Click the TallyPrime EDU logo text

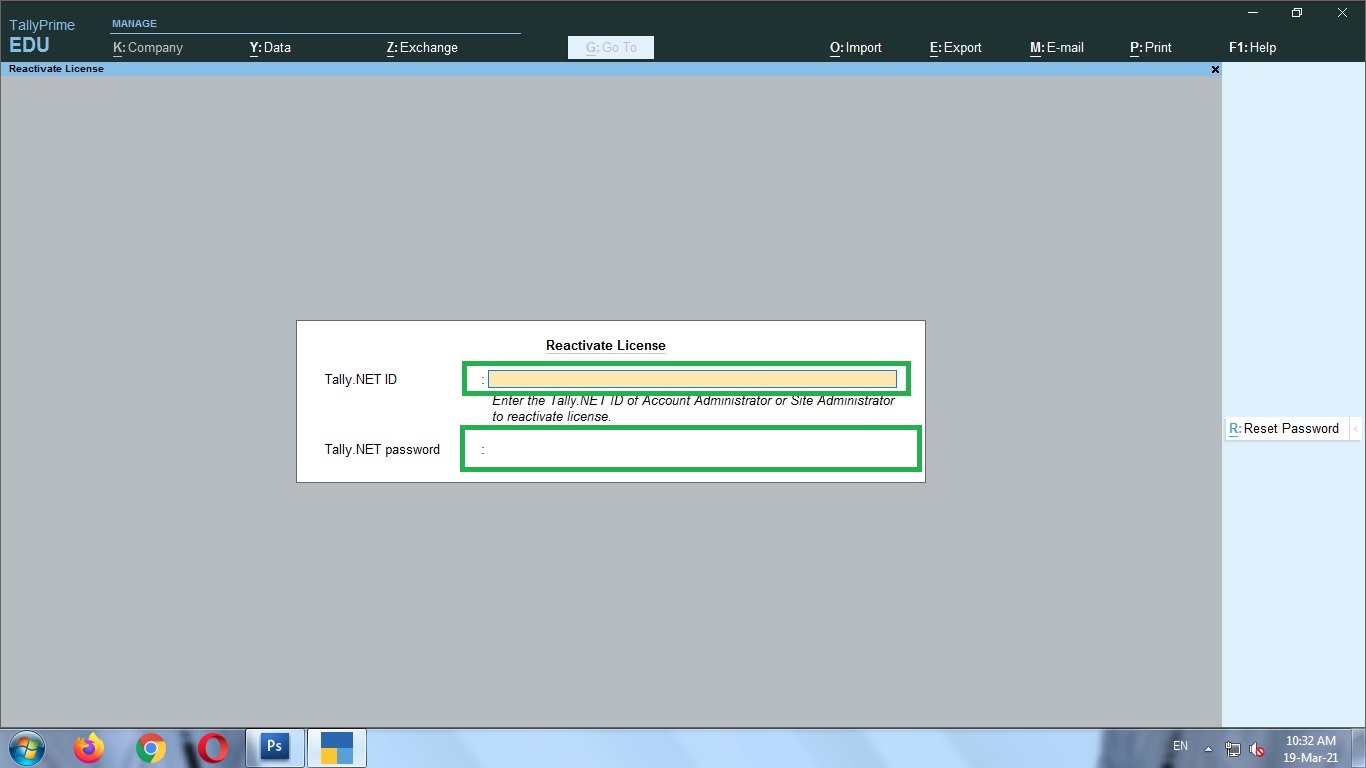coord(42,36)
